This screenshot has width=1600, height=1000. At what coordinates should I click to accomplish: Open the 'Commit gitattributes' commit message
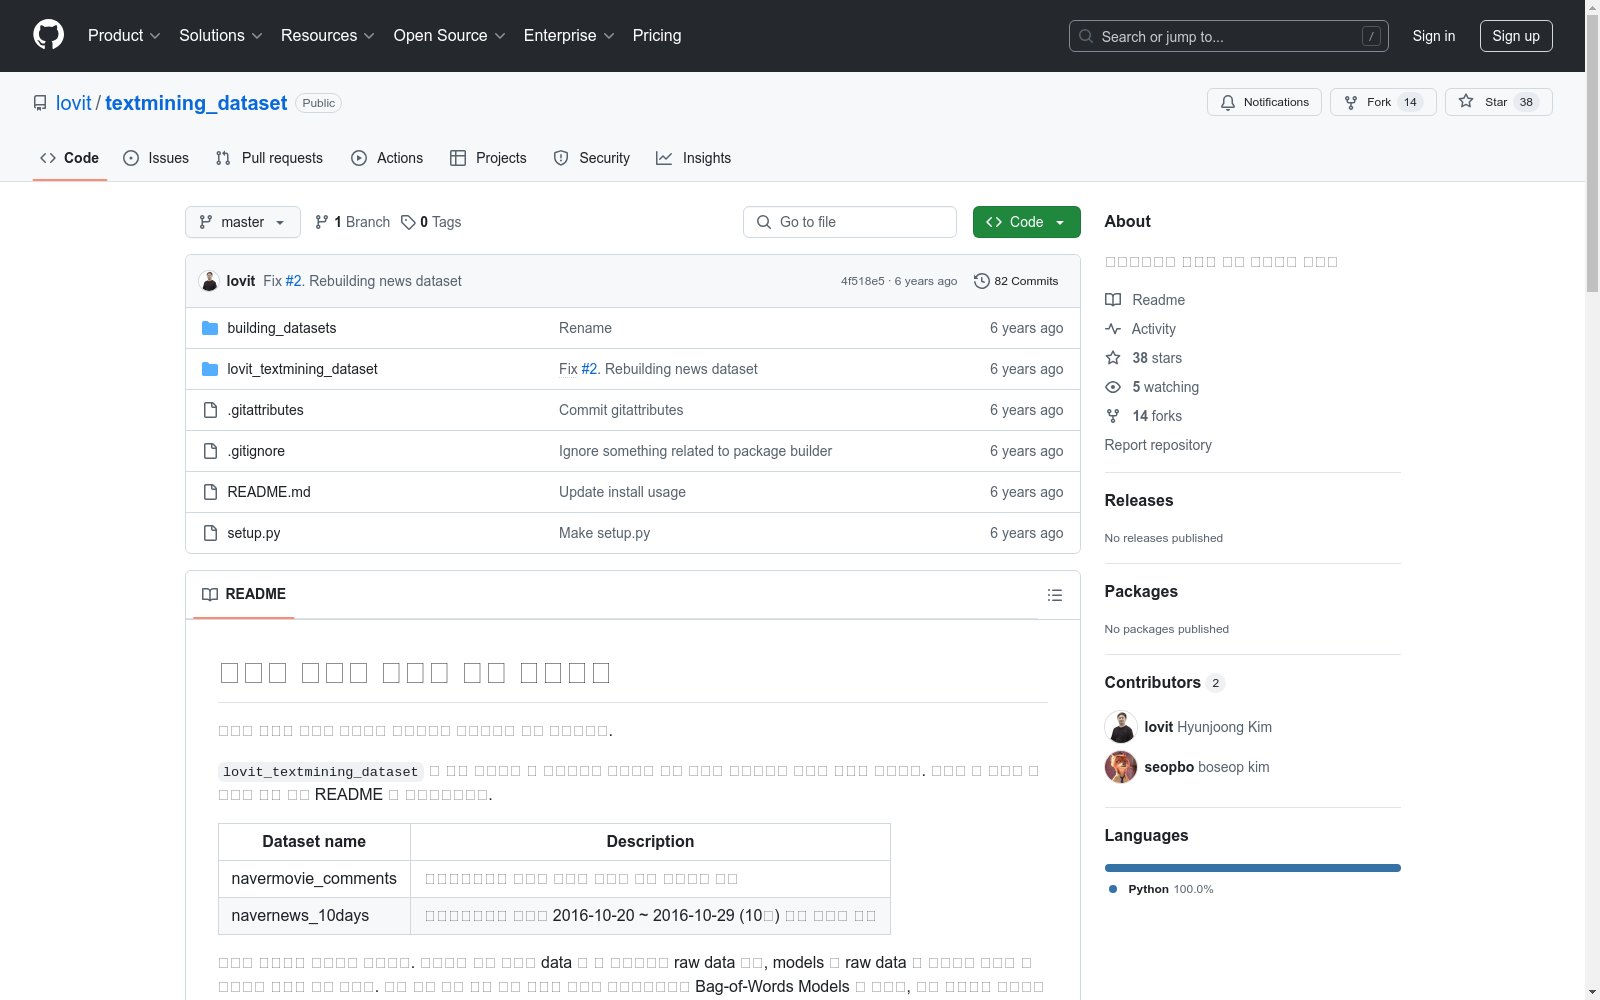click(x=621, y=410)
